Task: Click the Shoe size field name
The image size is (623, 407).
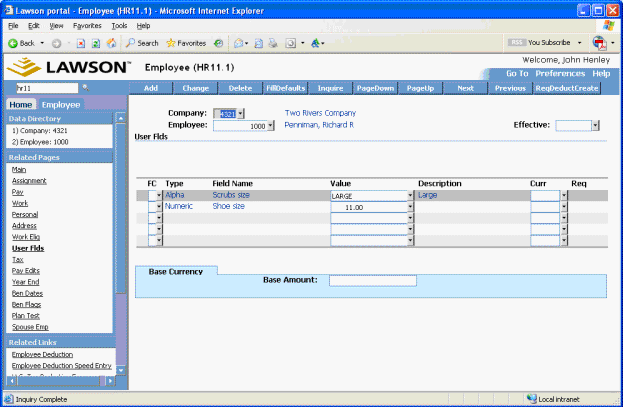Action: [228, 206]
